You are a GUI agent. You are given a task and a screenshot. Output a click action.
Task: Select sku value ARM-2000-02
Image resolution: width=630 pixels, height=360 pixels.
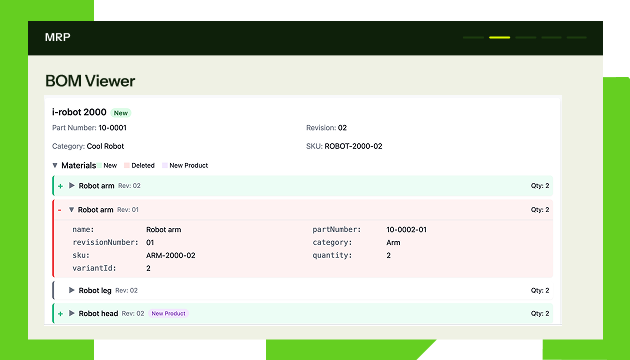tap(171, 255)
